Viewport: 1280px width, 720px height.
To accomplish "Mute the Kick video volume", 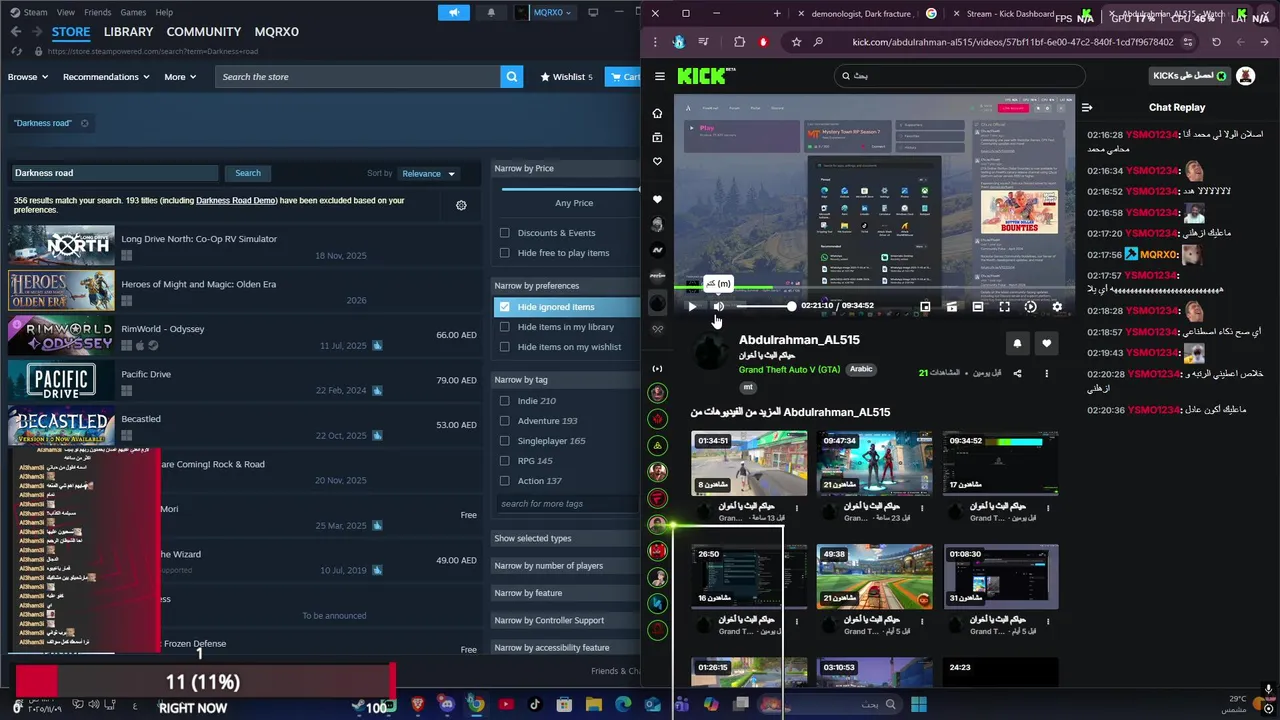I will click(718, 306).
